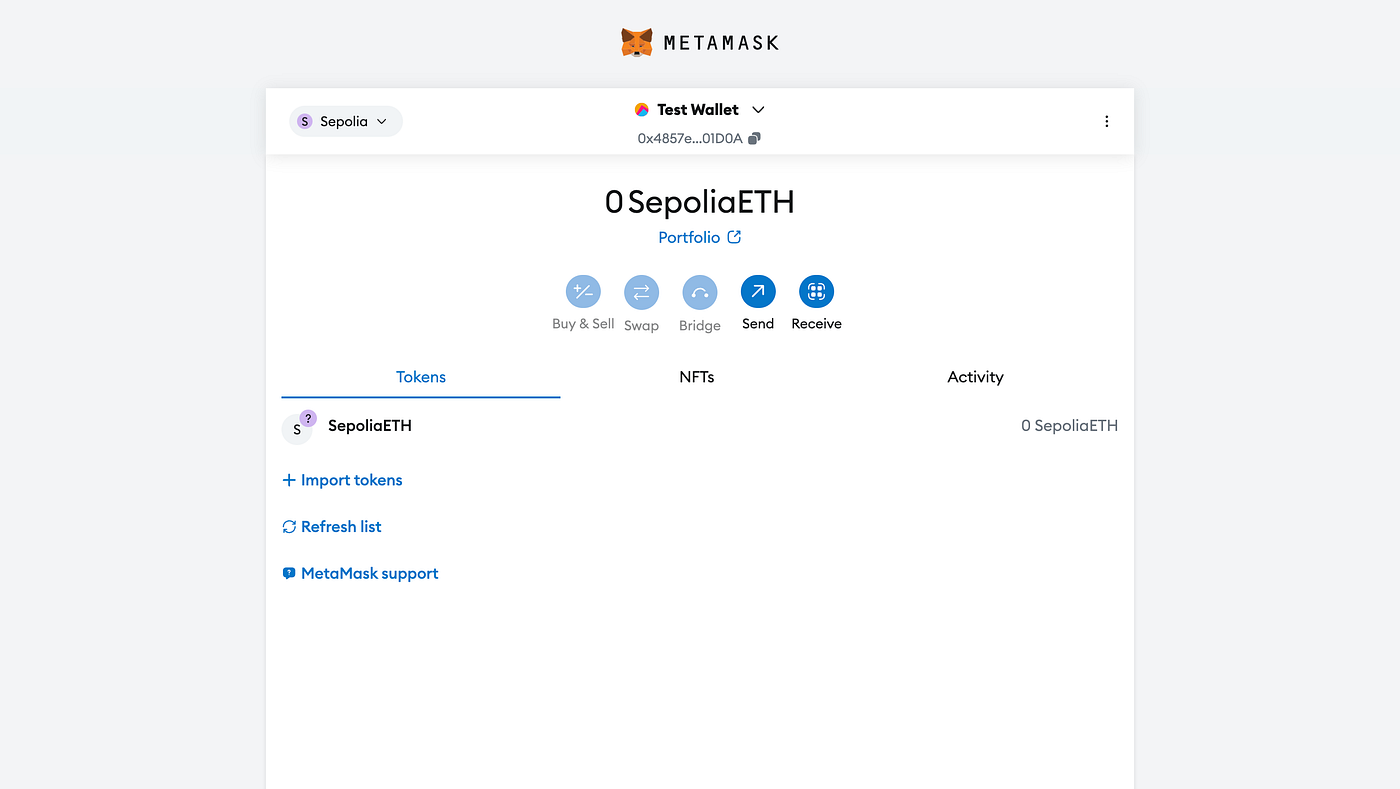
Task: Click the Swap icon button
Action: tap(641, 292)
